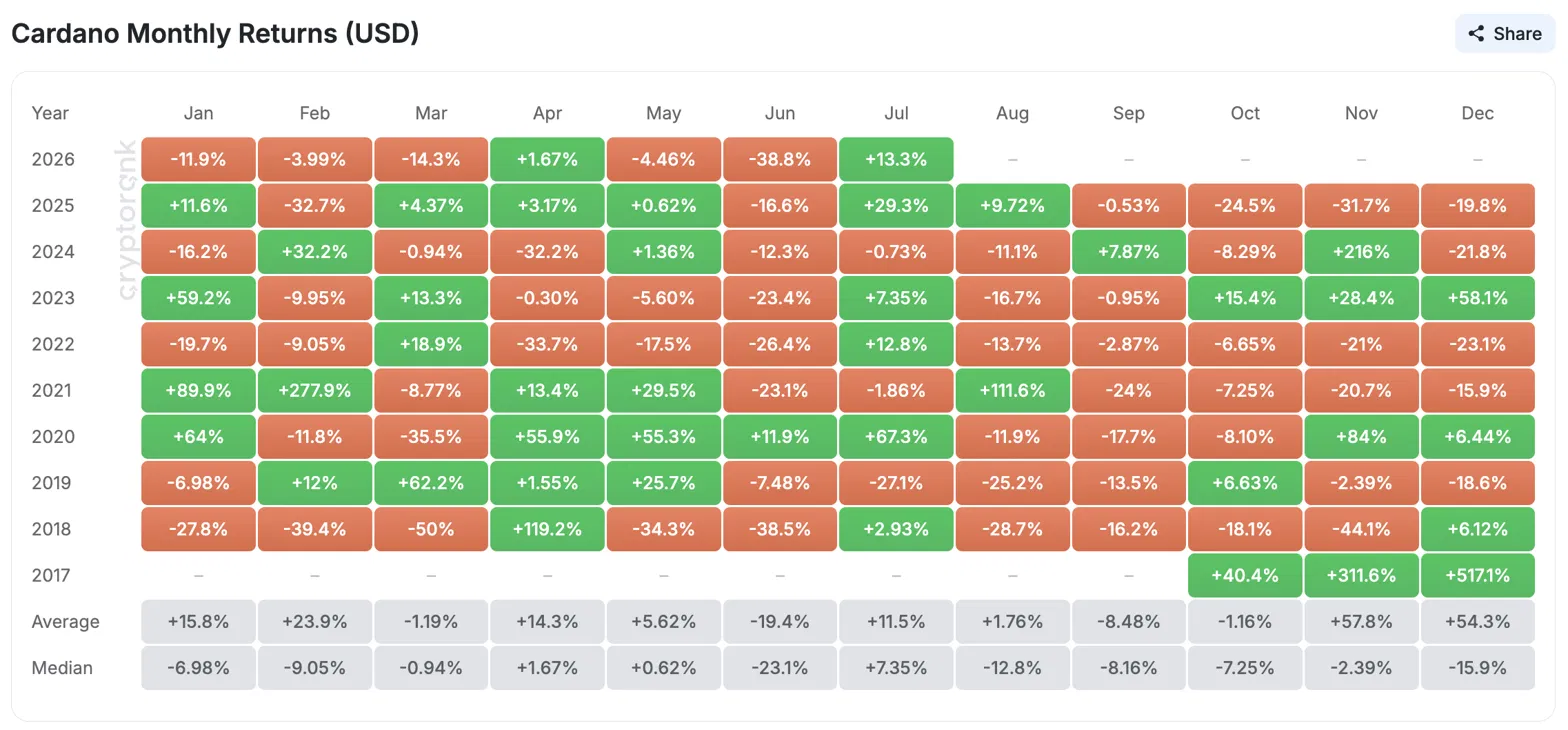Image resolution: width=1568 pixels, height=730 pixels.
Task: Click the 2026 June -38.8% cell
Action: [x=780, y=159]
